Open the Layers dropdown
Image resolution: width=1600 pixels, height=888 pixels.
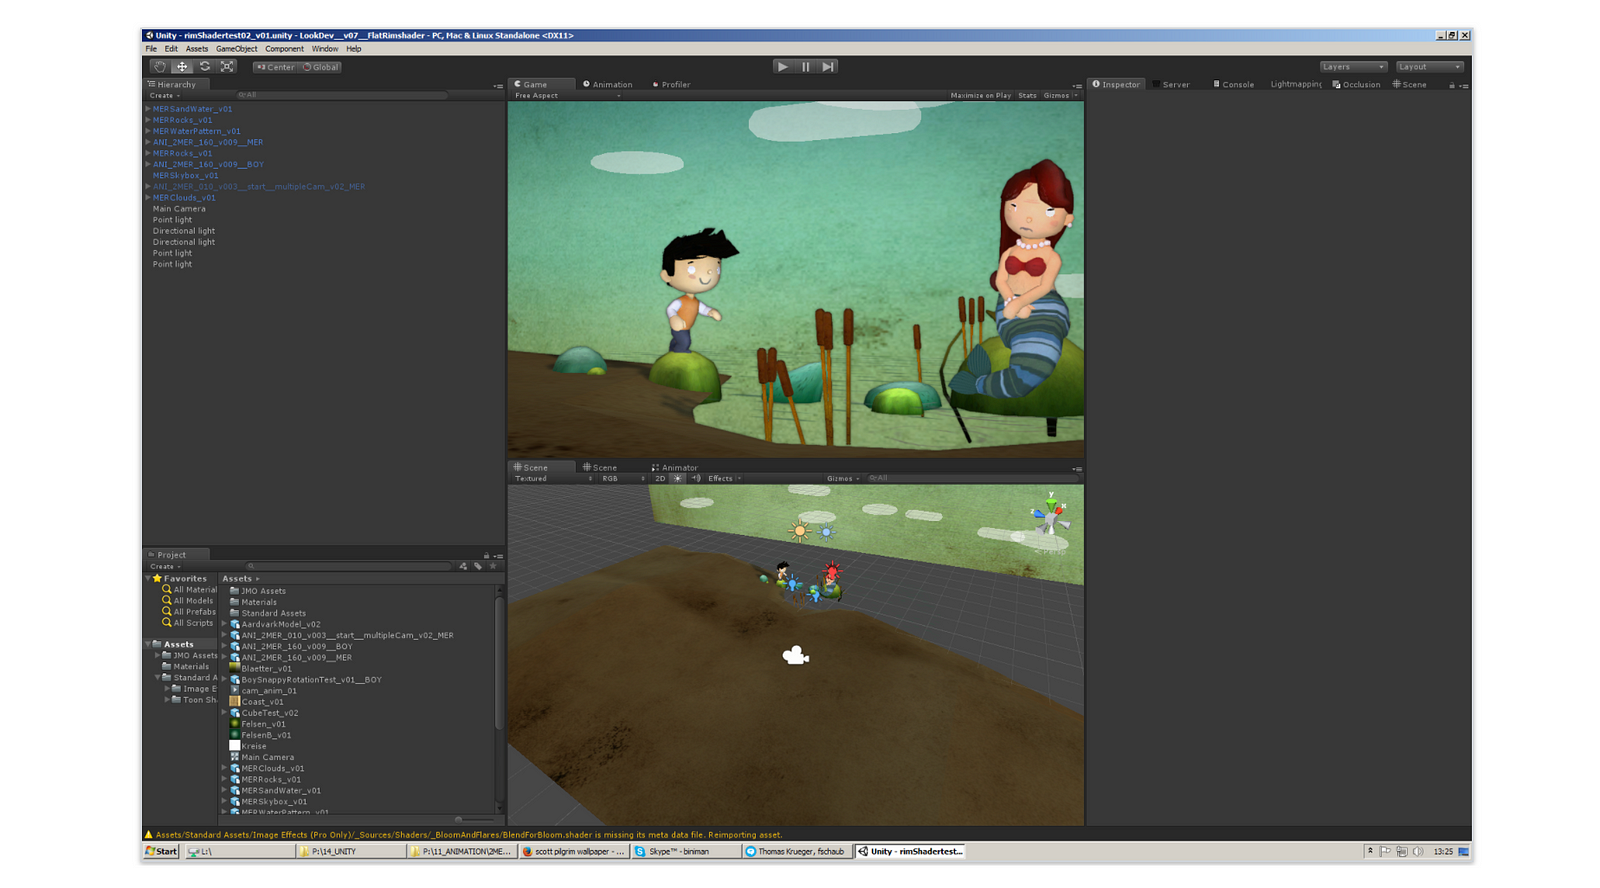tap(1352, 67)
